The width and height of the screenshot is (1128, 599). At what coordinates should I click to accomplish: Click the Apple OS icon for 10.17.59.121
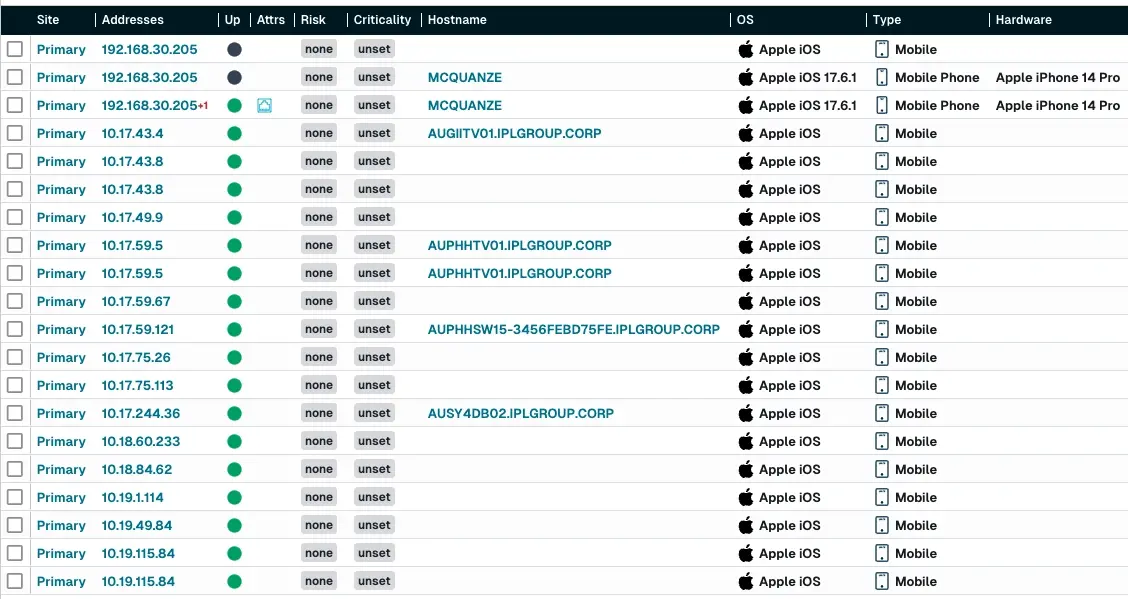745,329
